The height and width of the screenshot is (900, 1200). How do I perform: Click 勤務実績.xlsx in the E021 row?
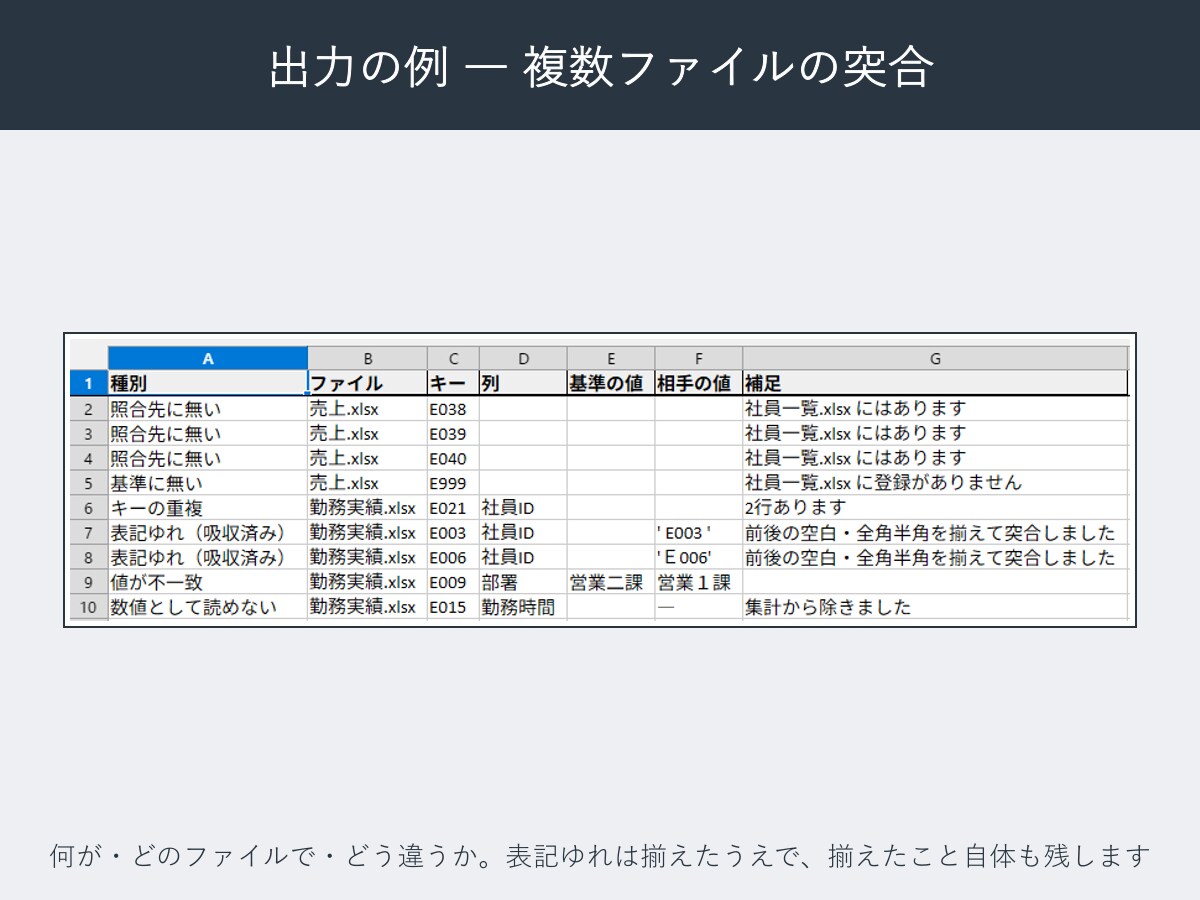(x=368, y=508)
